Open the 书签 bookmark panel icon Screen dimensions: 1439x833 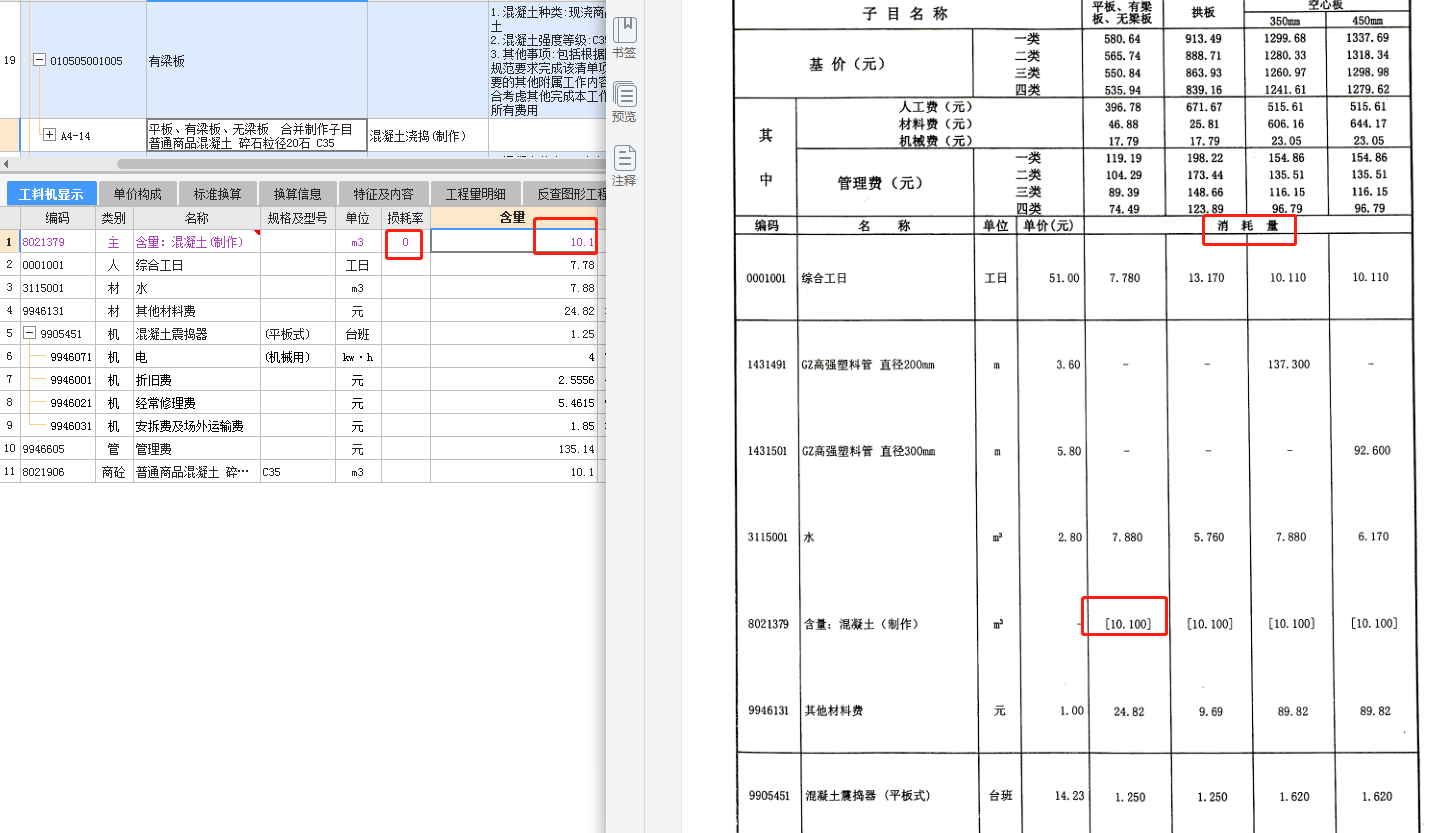tap(624, 36)
